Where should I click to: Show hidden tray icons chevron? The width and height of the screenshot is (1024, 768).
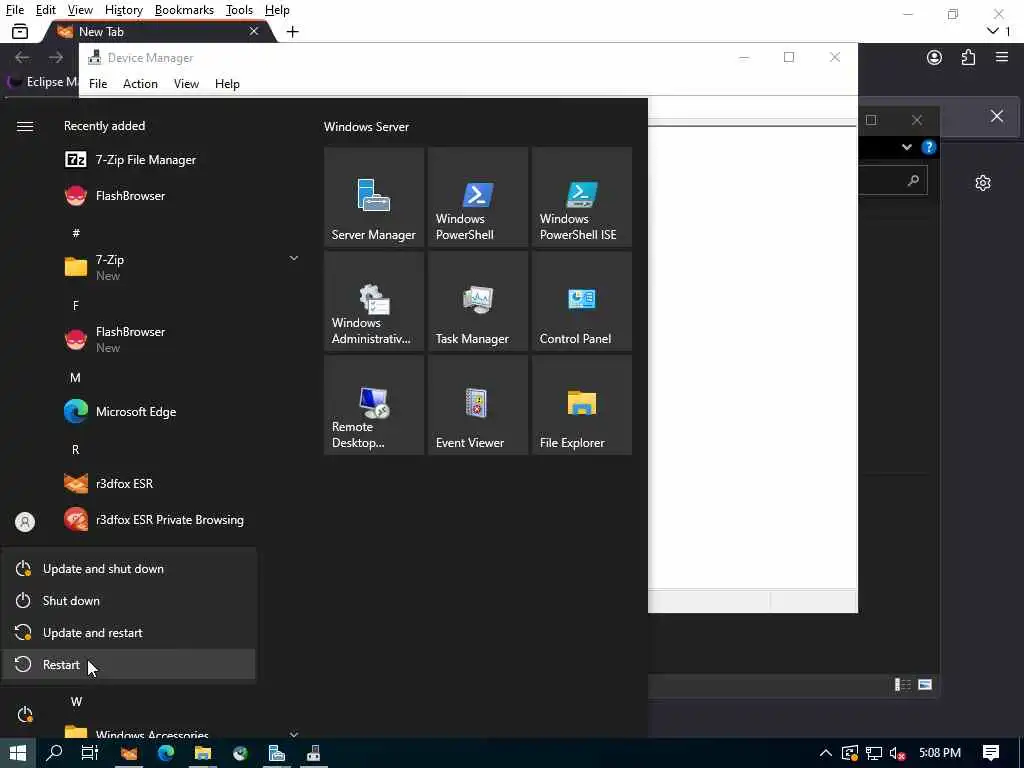pyautogui.click(x=825, y=753)
